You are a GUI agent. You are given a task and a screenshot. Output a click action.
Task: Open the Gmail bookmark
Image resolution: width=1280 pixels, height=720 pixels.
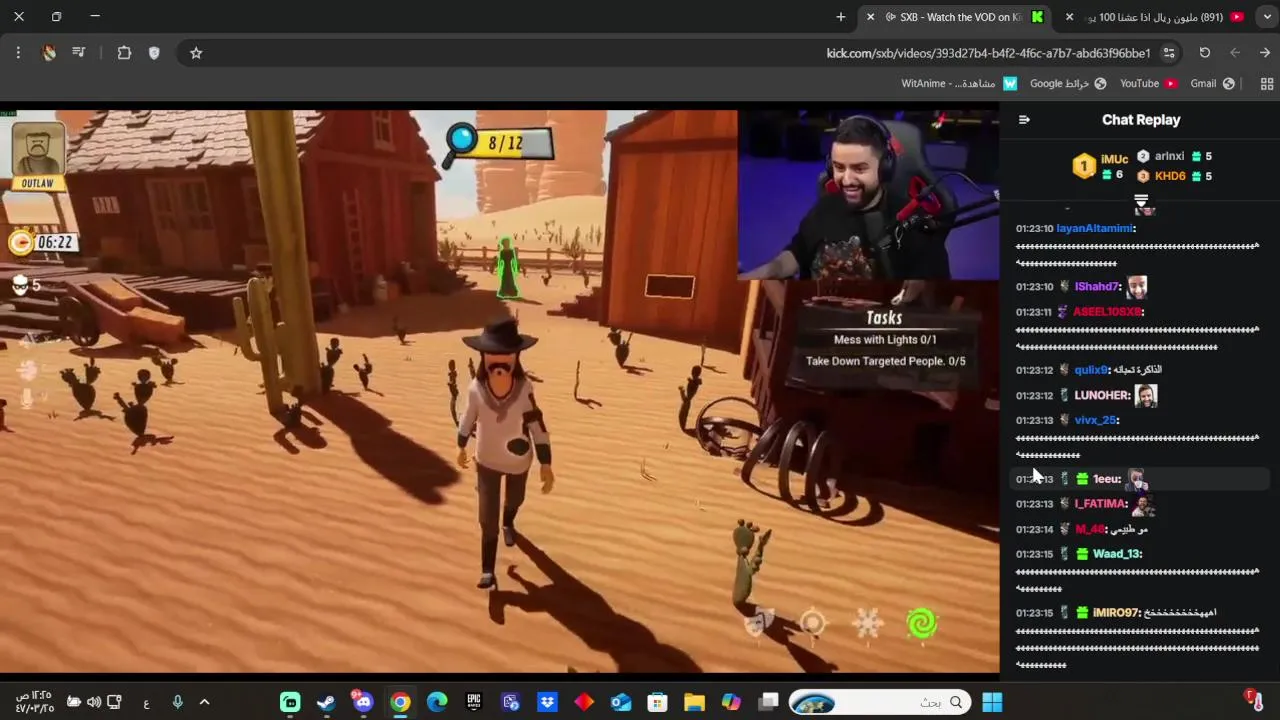(x=1212, y=84)
